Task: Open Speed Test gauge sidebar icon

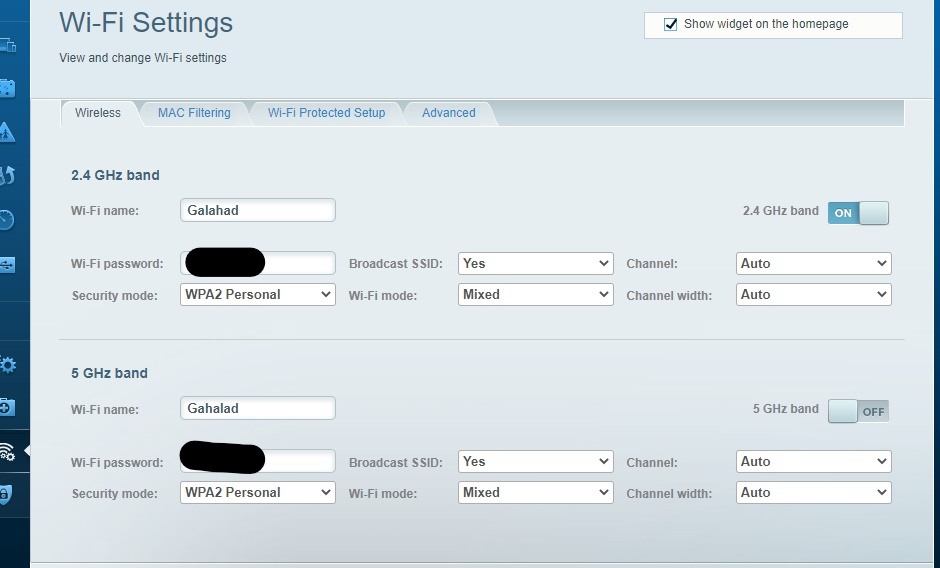Action: click(x=7, y=220)
